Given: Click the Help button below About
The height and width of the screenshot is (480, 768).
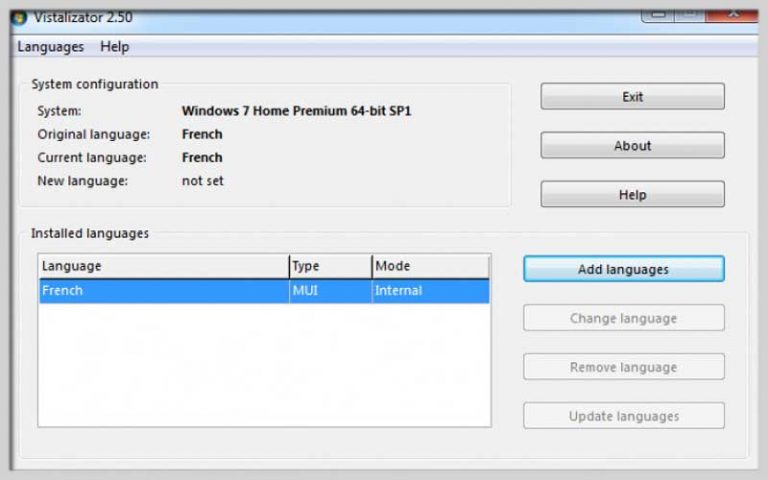Looking at the screenshot, I should [x=632, y=195].
